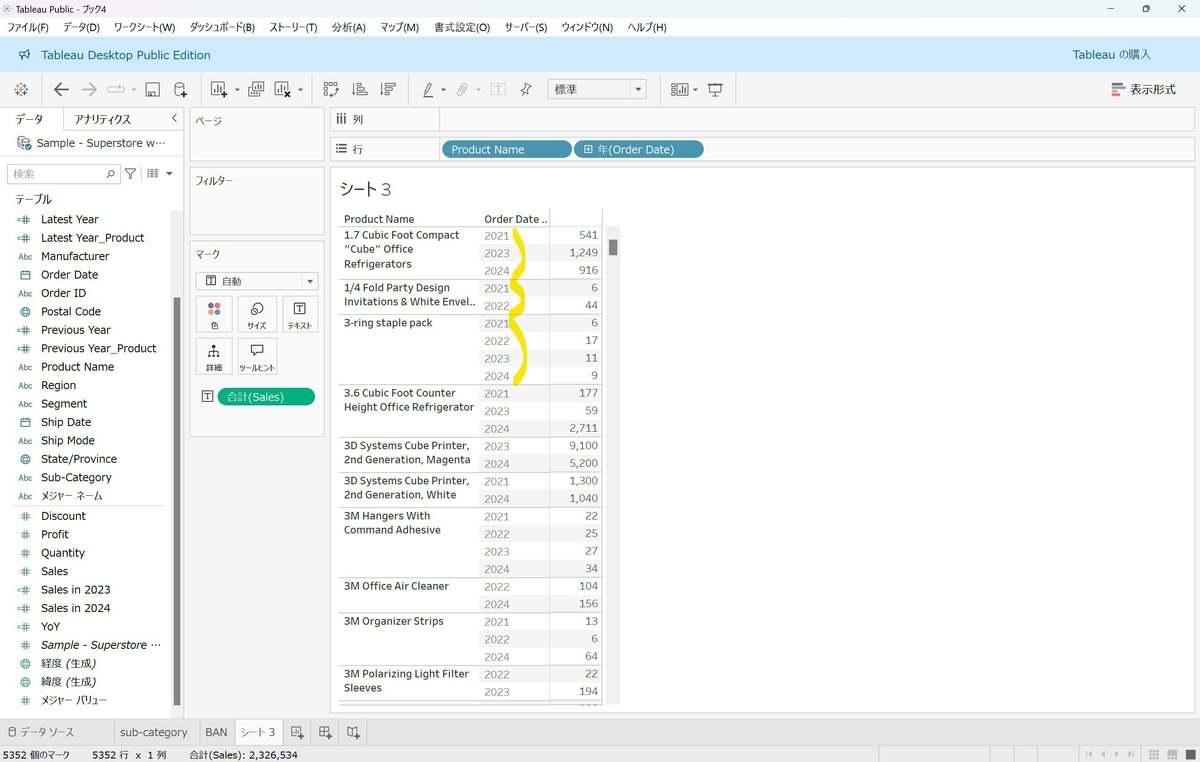Image resolution: width=1200 pixels, height=762 pixels.
Task: Click the redo forward arrow
Action: pos(89,90)
